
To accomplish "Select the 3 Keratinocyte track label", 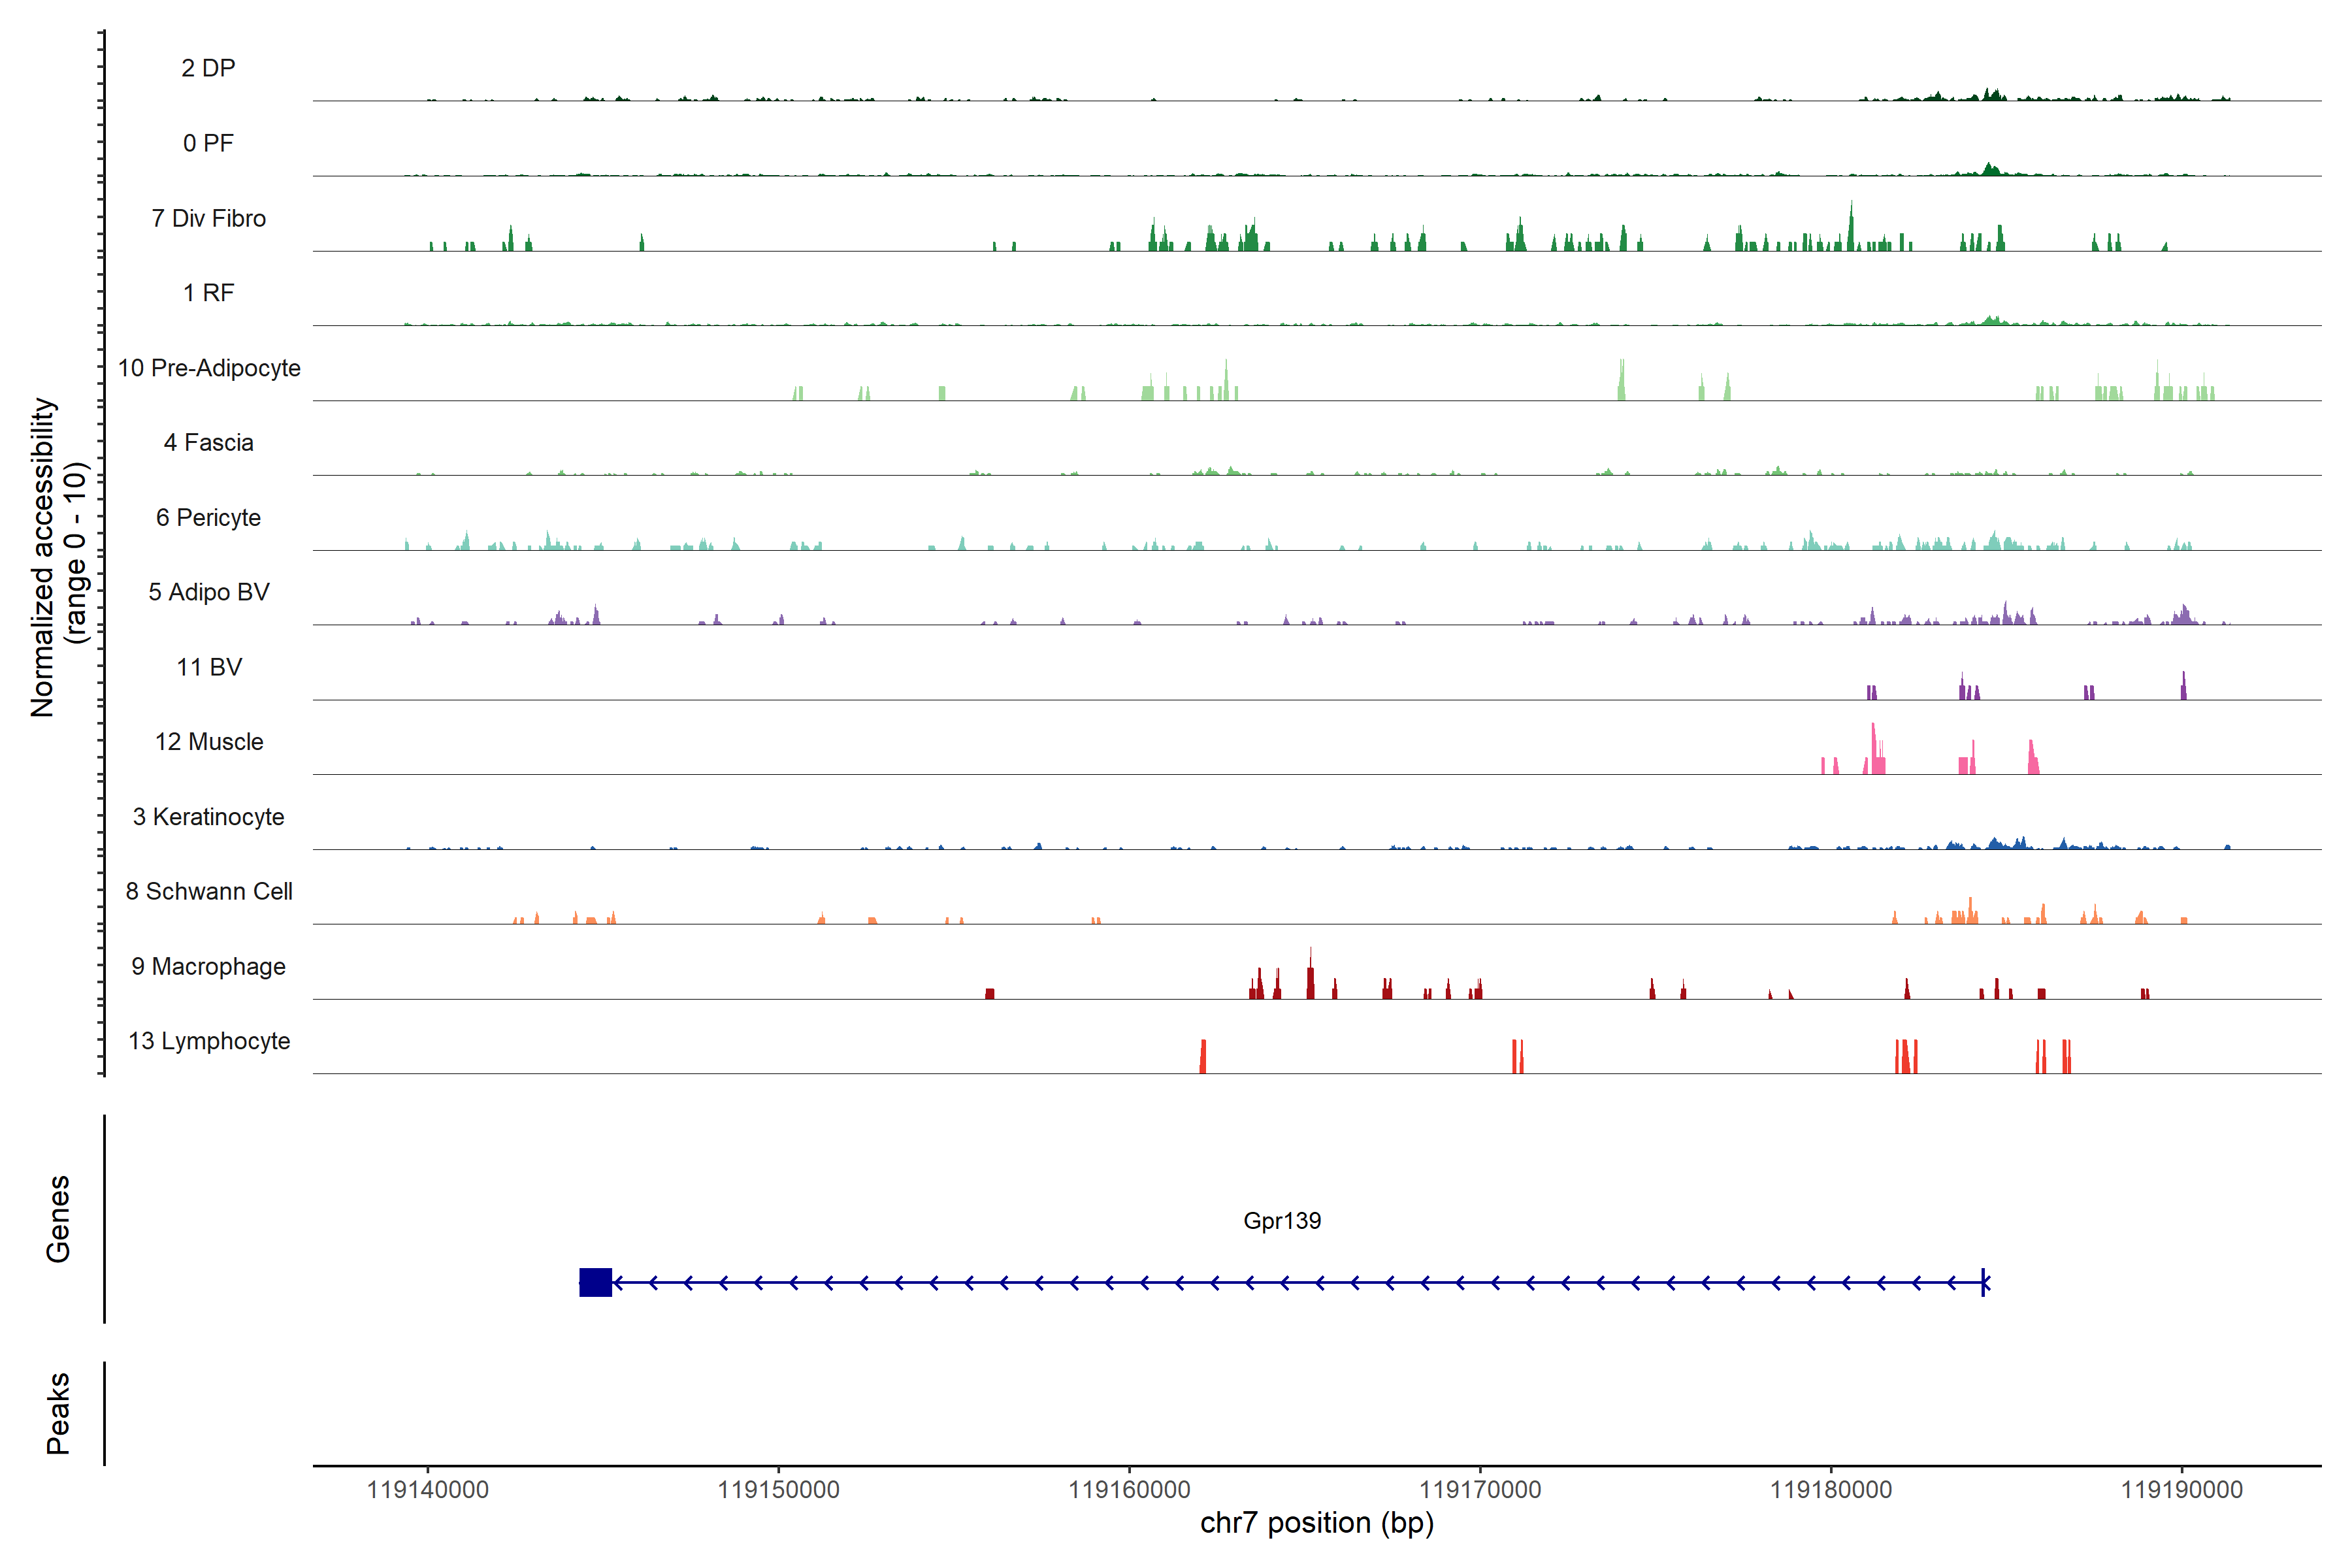I will [208, 817].
